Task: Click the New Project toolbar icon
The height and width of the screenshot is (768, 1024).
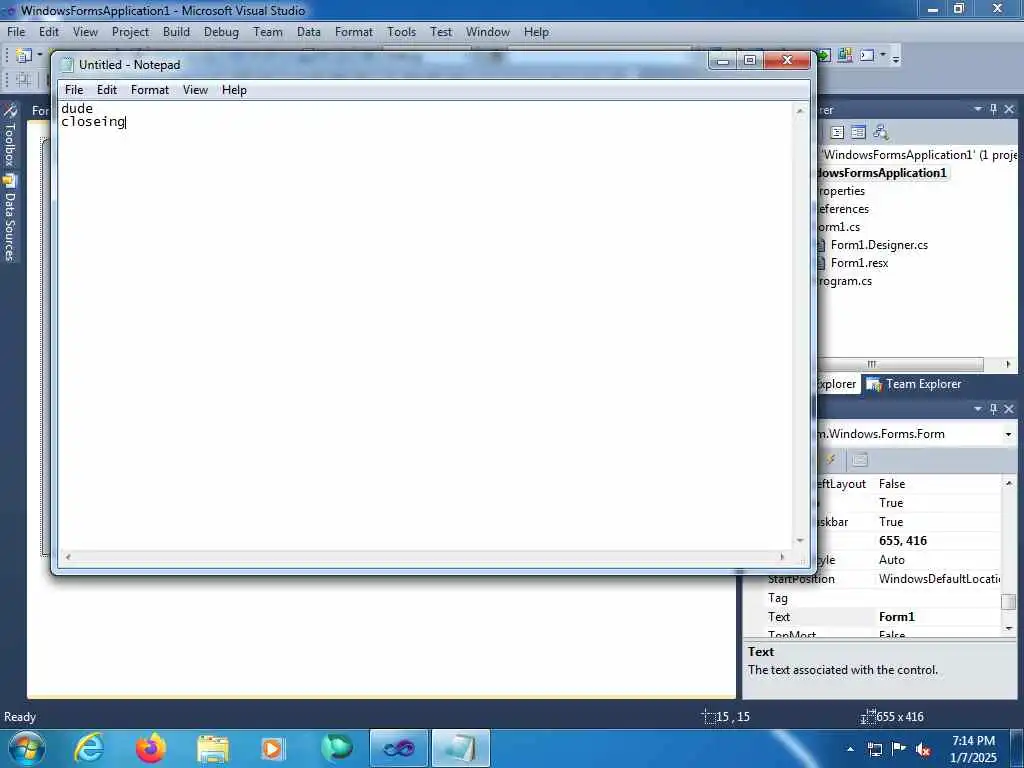Action: pyautogui.click(x=24, y=56)
